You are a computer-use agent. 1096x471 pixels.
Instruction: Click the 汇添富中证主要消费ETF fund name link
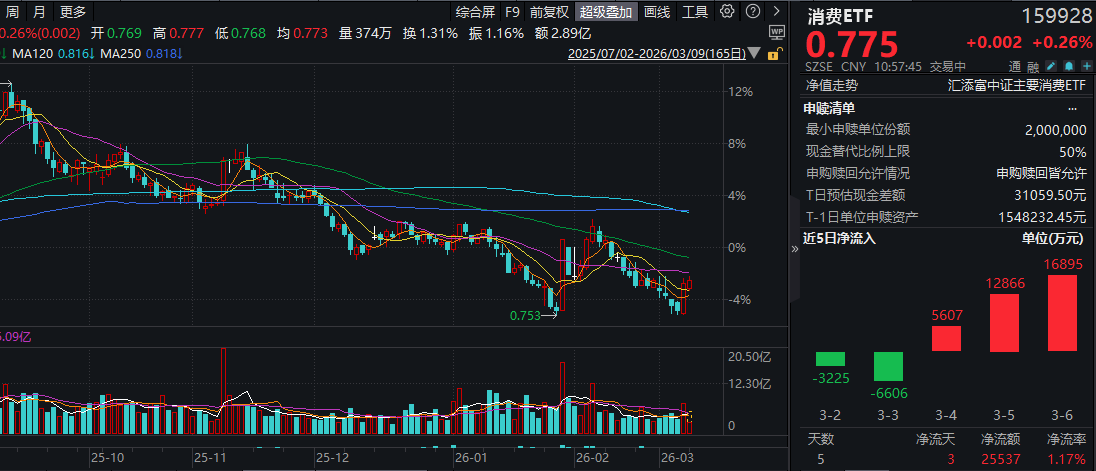(x=1016, y=86)
